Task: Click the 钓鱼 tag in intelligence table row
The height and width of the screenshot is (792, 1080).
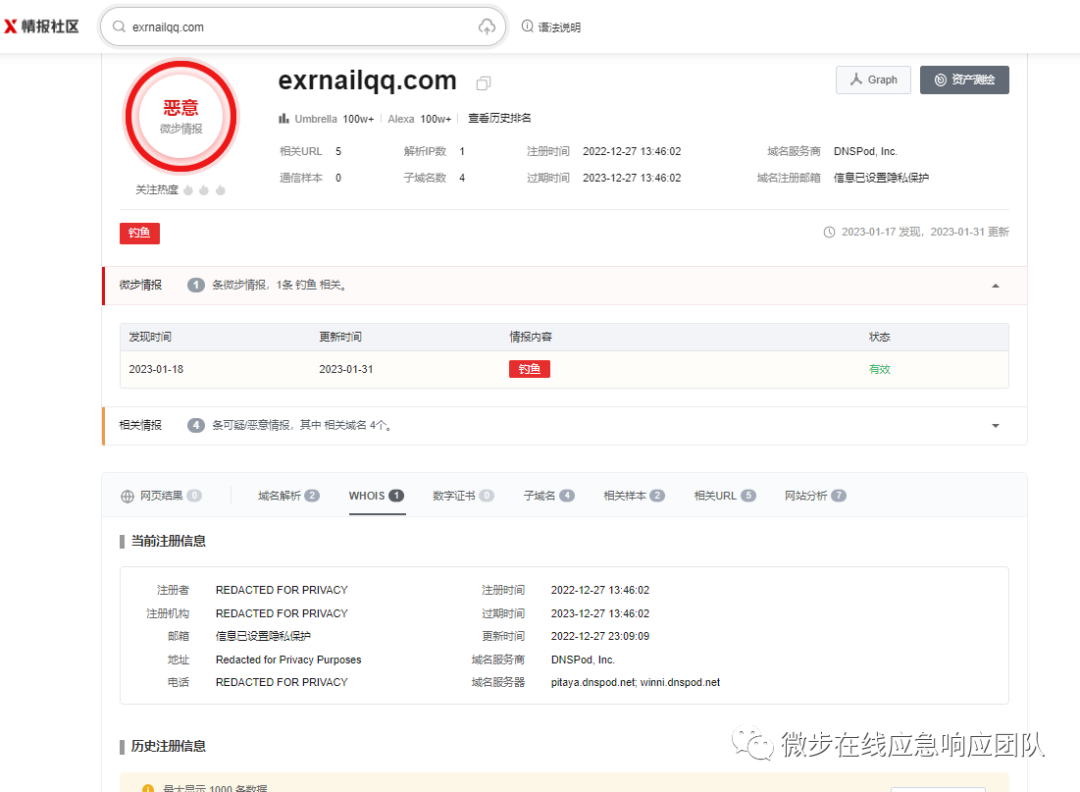Action: pos(530,369)
